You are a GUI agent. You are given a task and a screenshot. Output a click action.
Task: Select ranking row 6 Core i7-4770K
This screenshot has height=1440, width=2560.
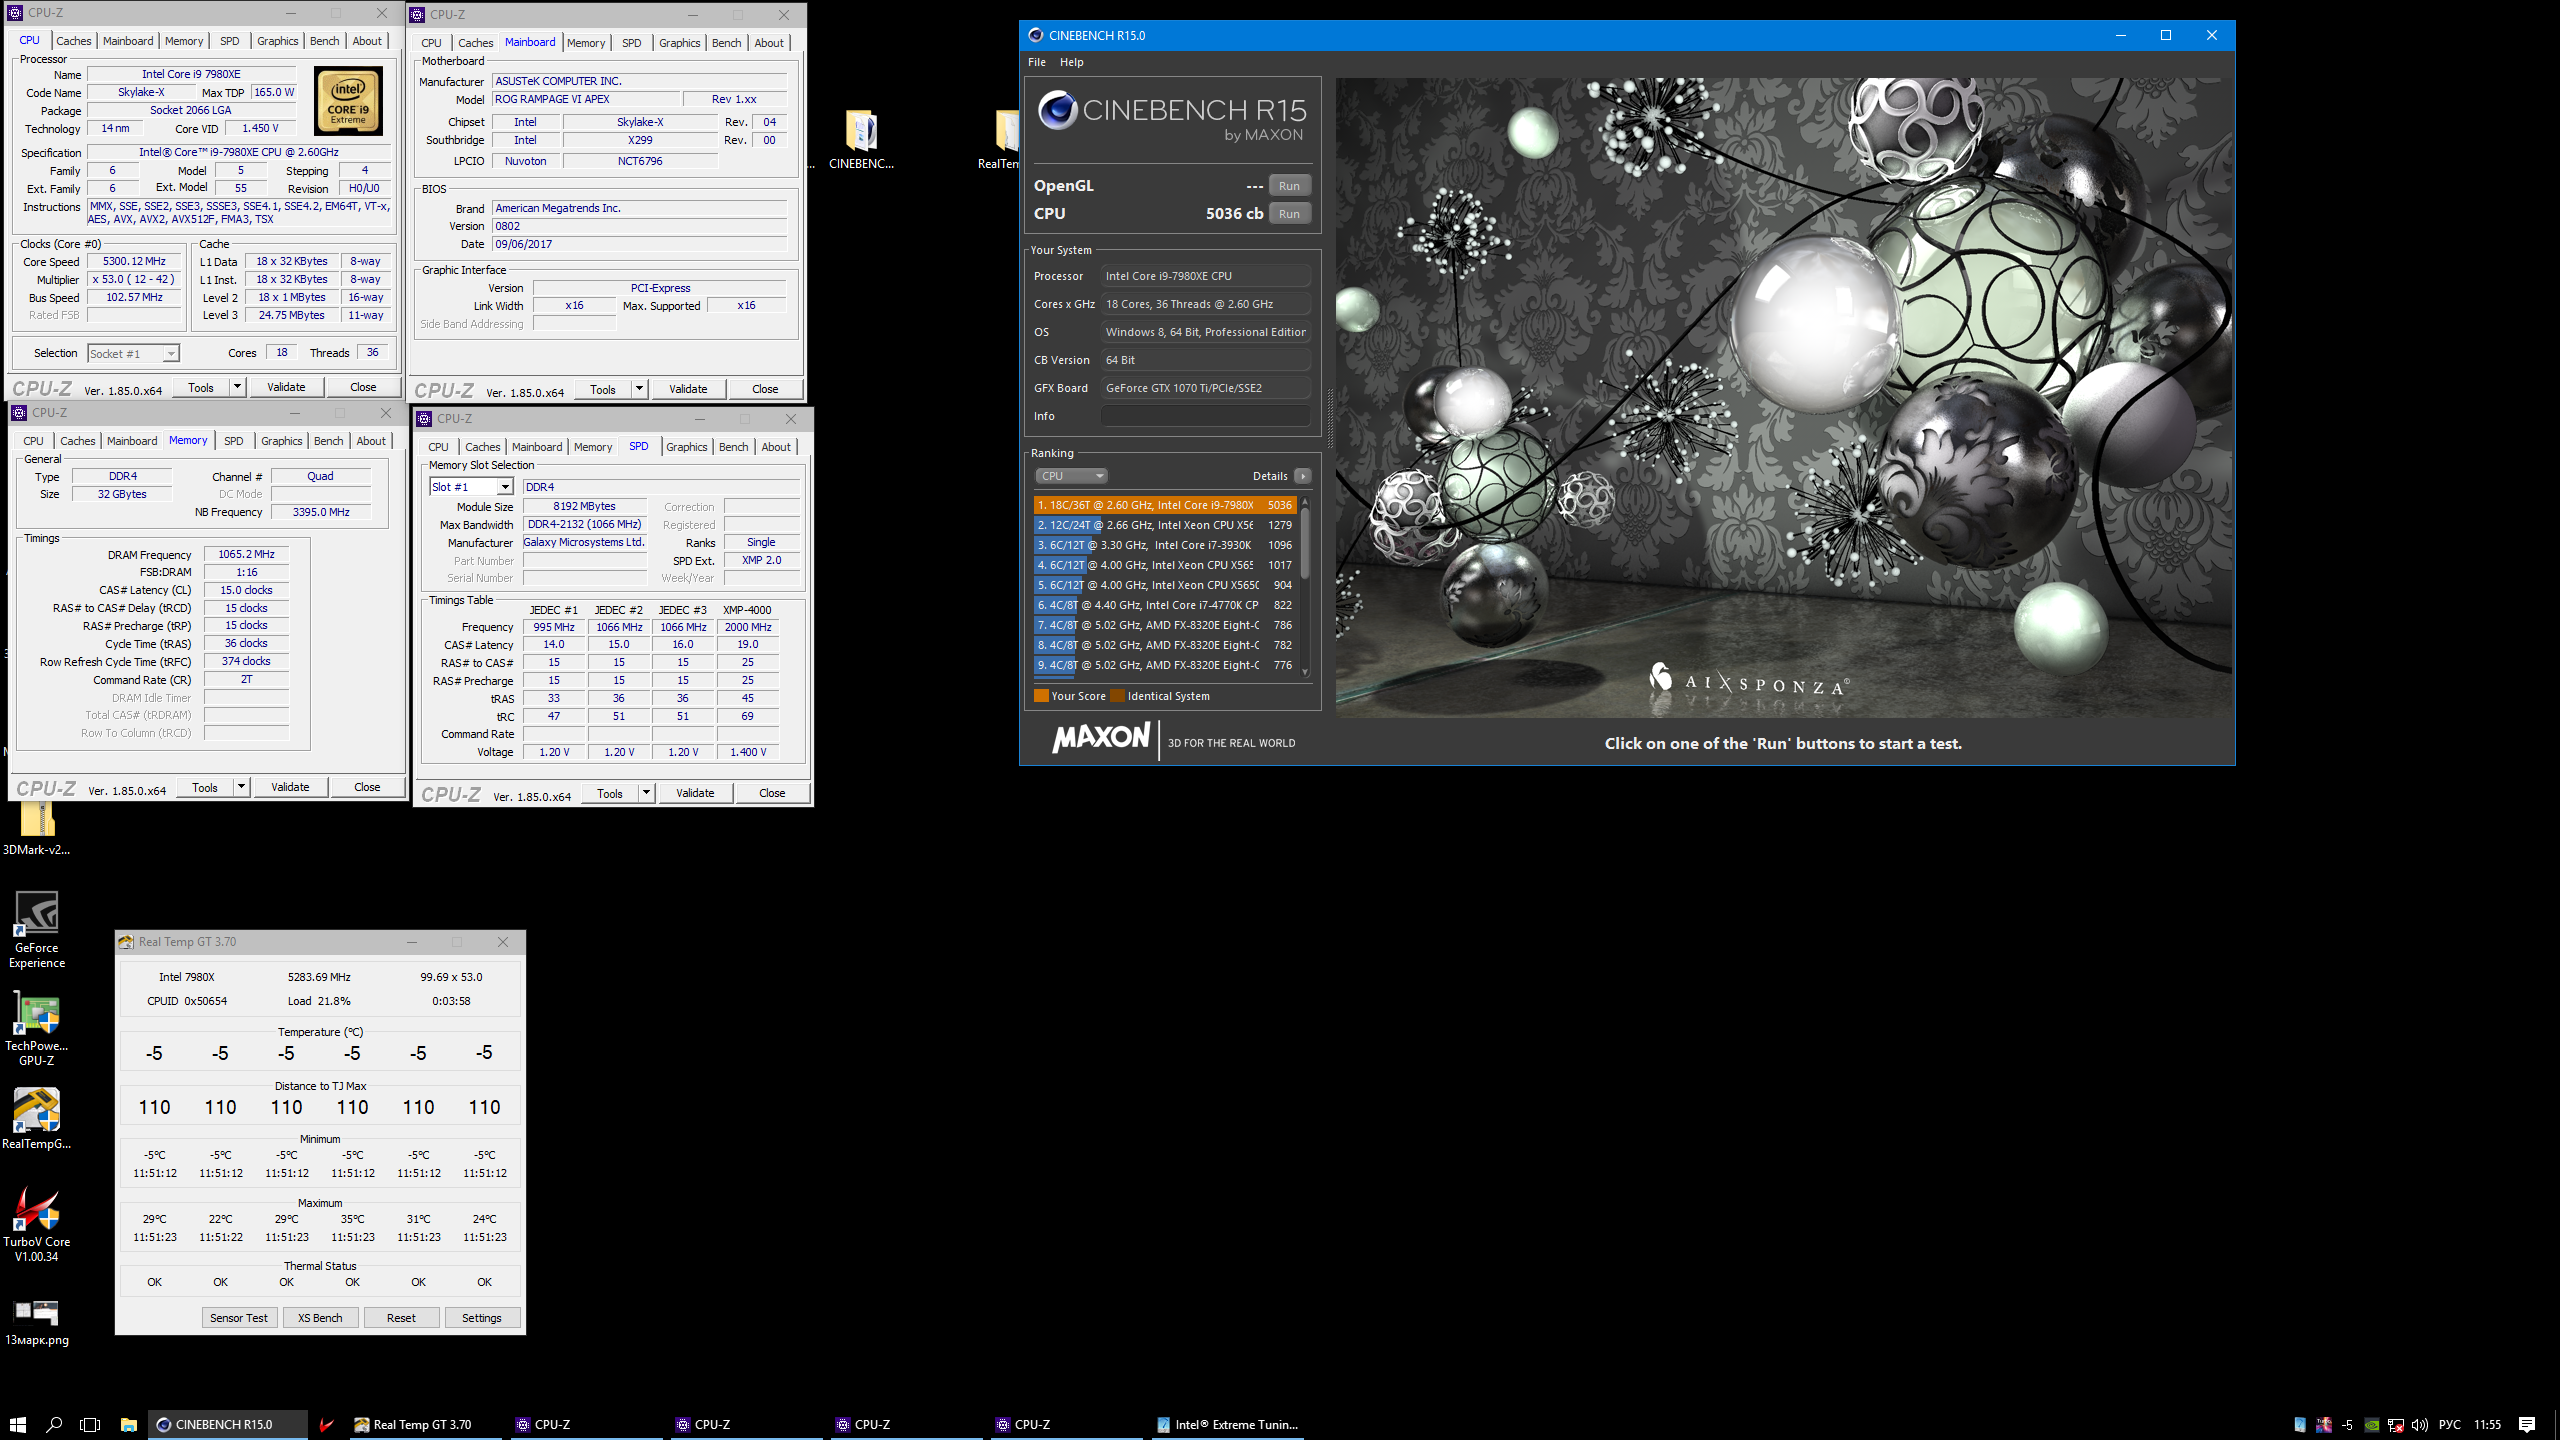click(1165, 605)
